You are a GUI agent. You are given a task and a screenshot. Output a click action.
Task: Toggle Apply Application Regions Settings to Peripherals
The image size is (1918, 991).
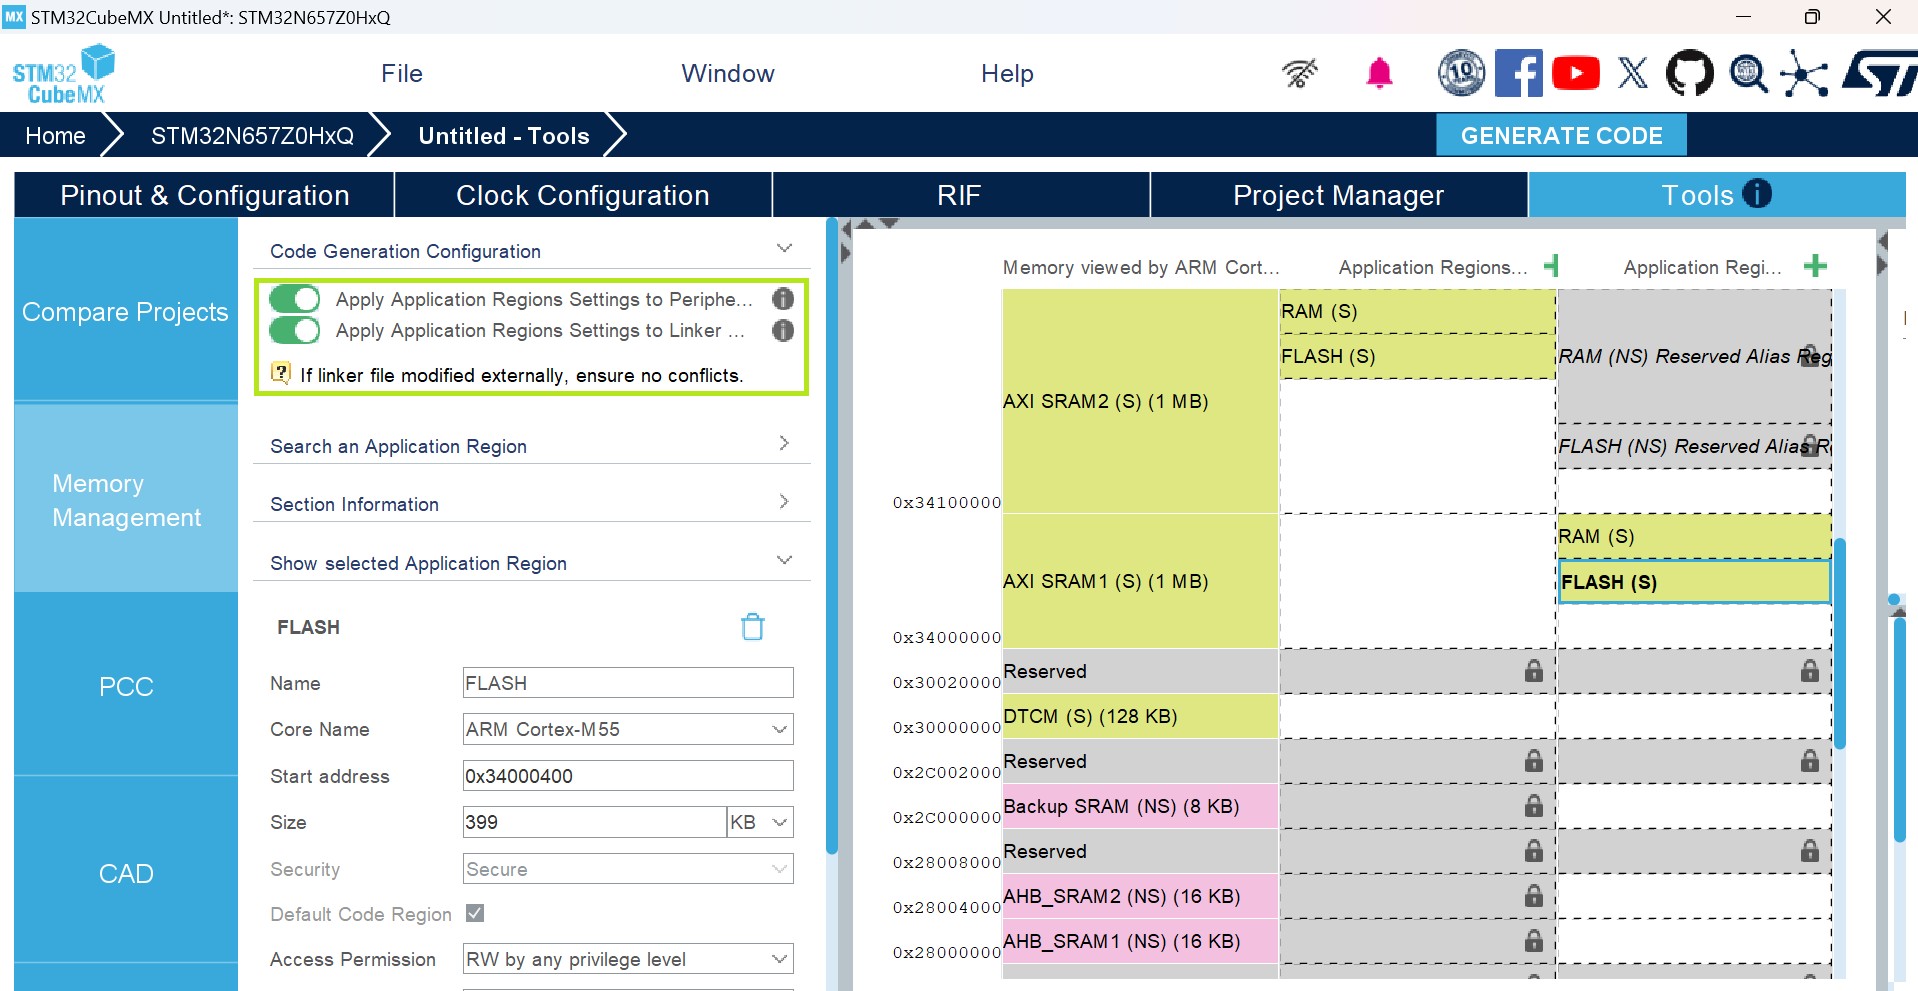pyautogui.click(x=295, y=299)
